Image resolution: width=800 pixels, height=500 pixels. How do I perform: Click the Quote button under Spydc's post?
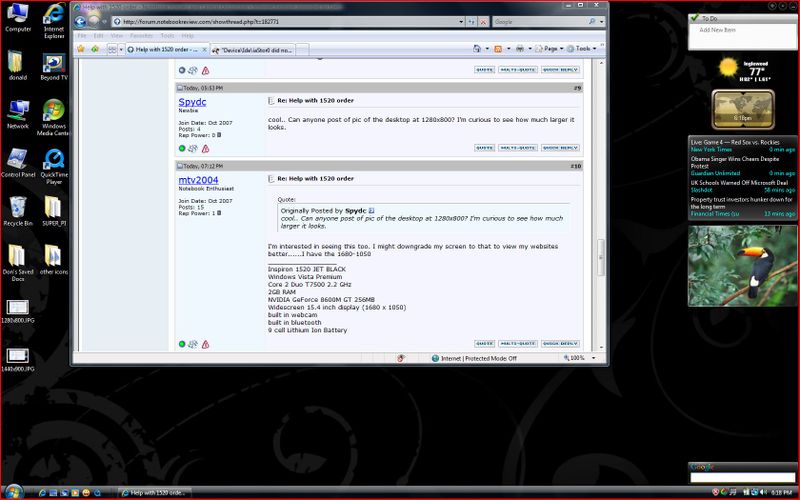coord(484,148)
